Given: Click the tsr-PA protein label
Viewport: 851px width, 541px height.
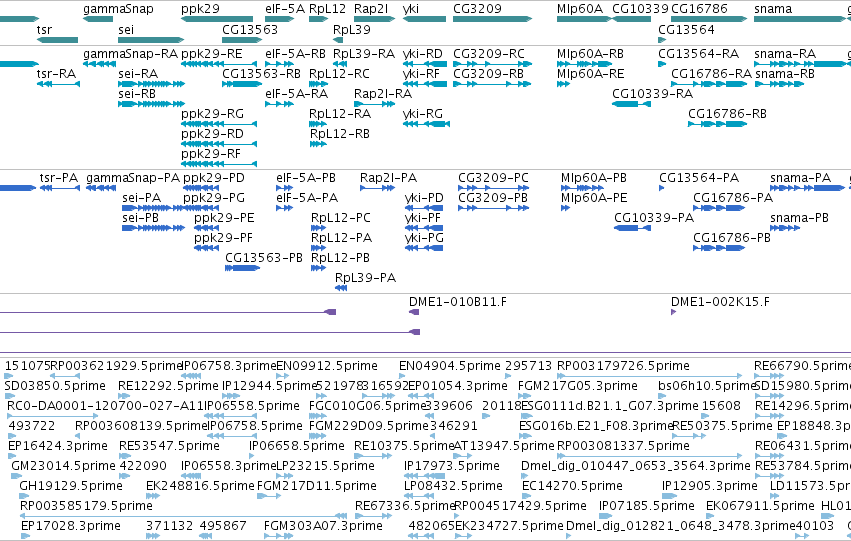Looking at the screenshot, I should [59, 178].
